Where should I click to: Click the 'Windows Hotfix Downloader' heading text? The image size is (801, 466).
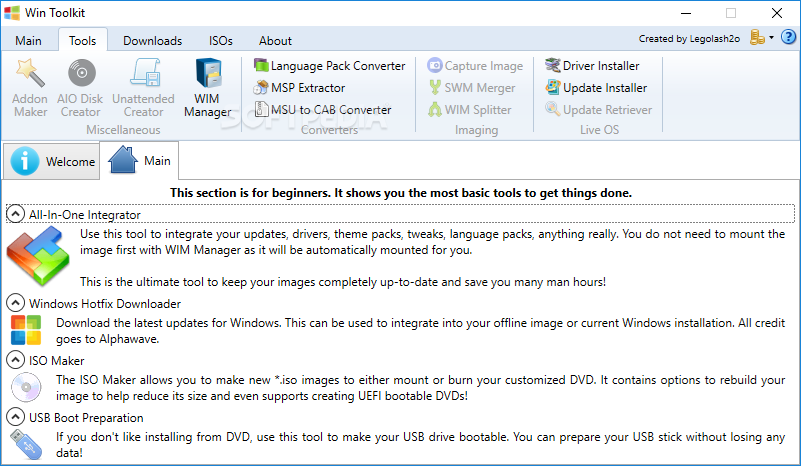[x=105, y=304]
